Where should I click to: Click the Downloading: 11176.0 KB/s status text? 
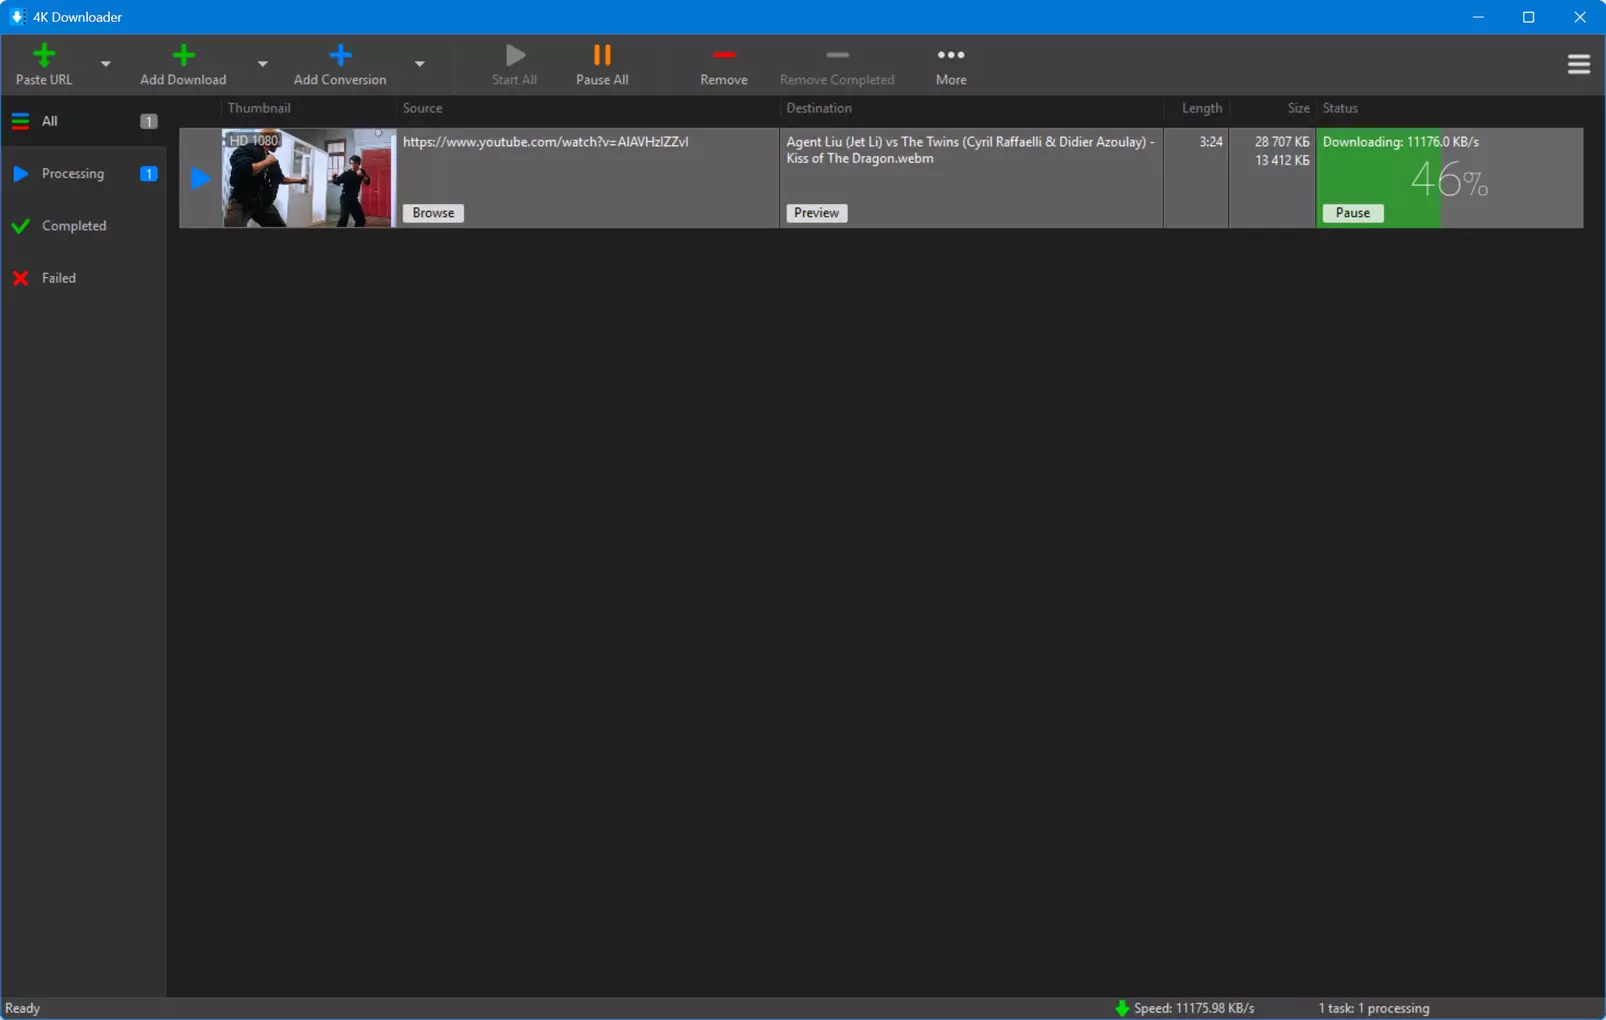tap(1400, 142)
